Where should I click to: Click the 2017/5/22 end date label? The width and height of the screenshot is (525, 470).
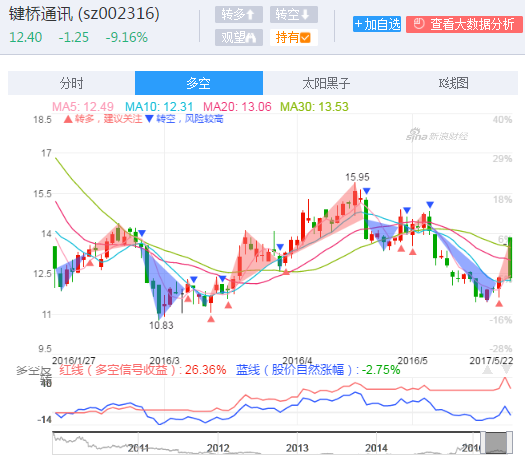(x=491, y=361)
